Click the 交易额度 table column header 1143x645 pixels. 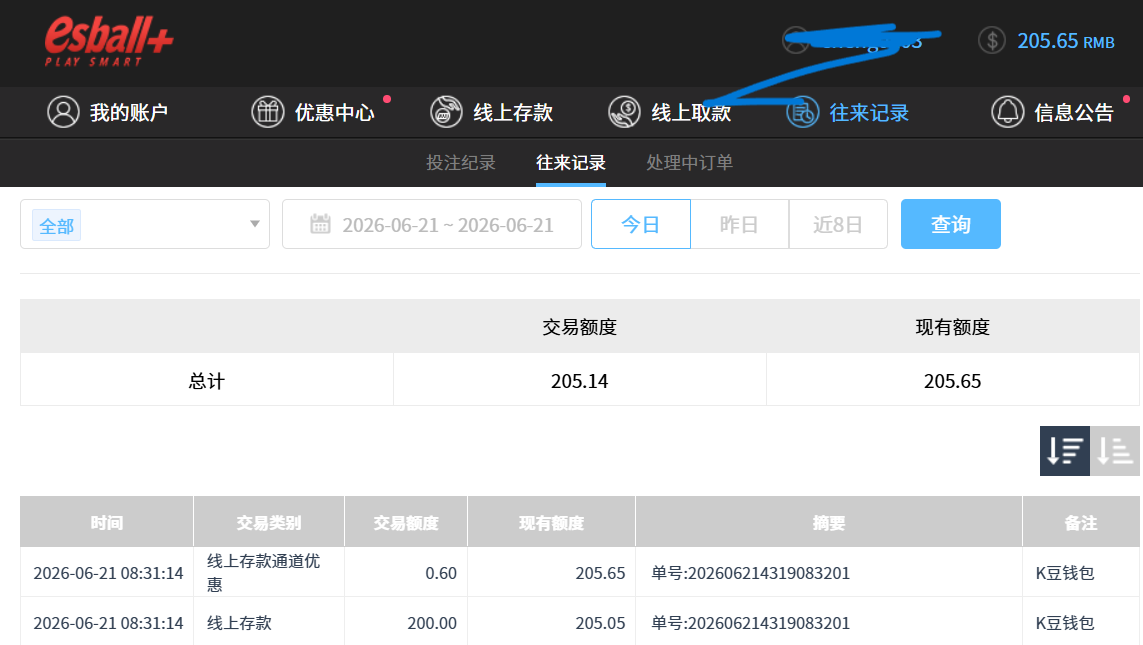pyautogui.click(x=405, y=523)
